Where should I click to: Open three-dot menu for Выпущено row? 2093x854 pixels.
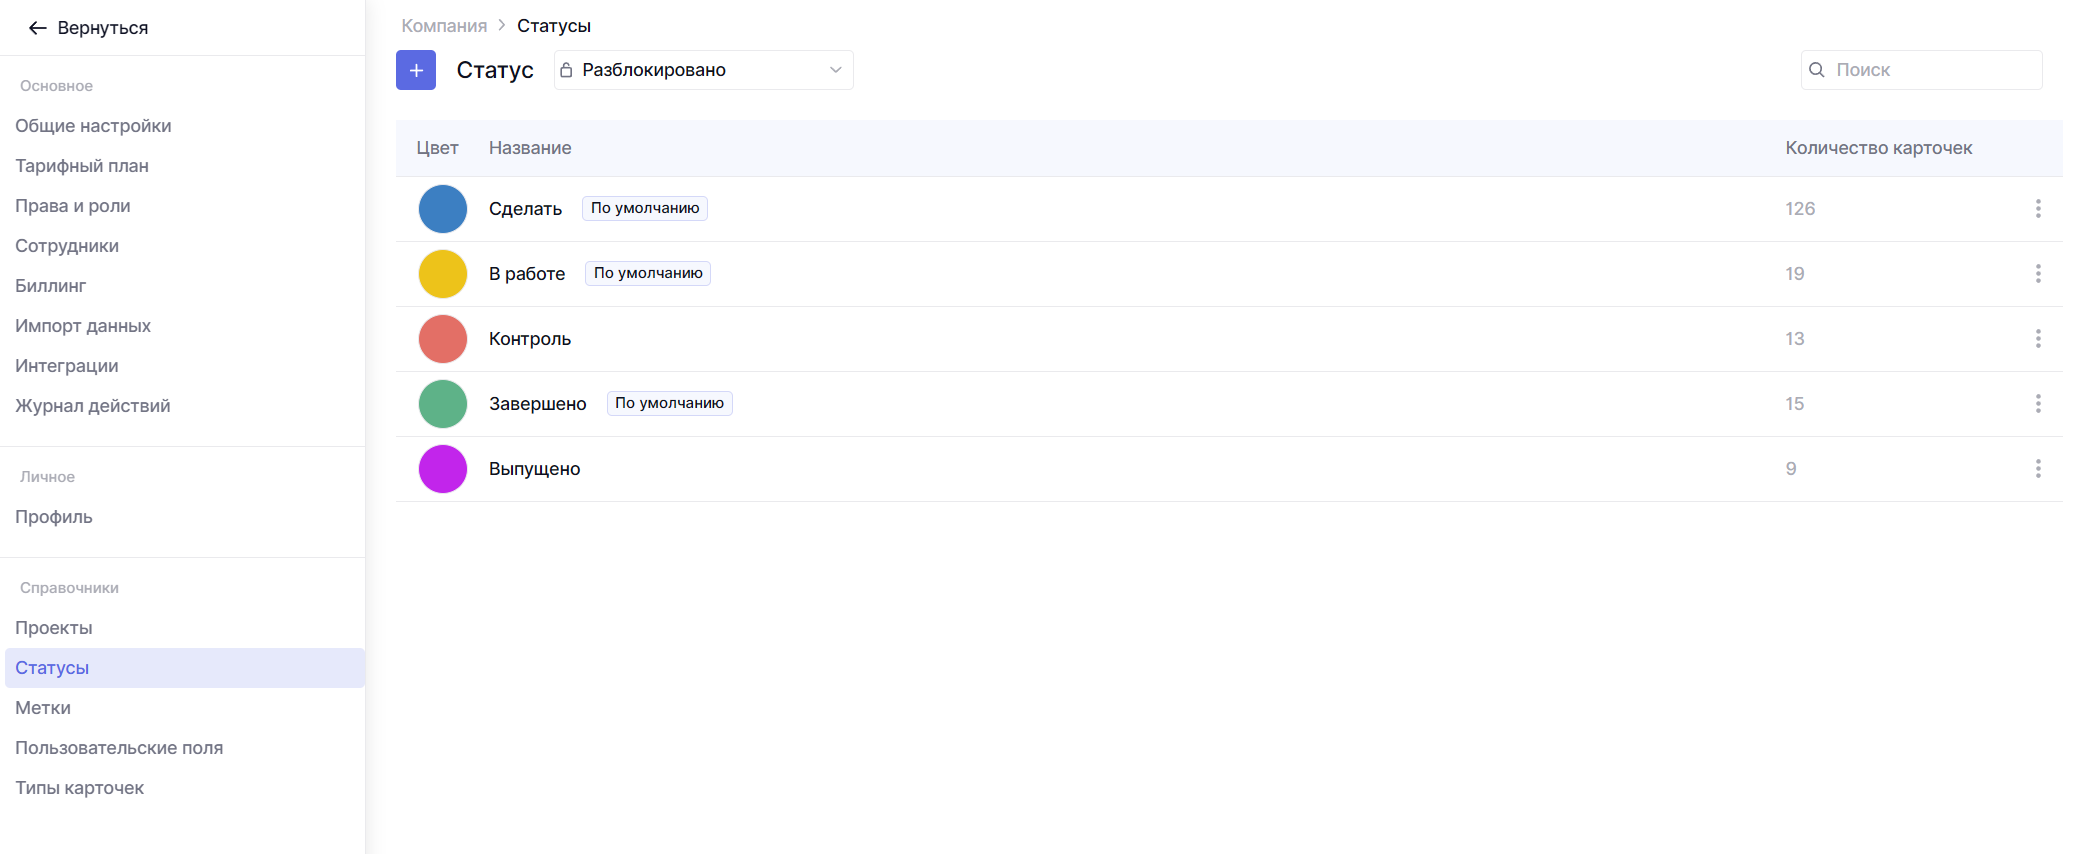(x=2037, y=469)
